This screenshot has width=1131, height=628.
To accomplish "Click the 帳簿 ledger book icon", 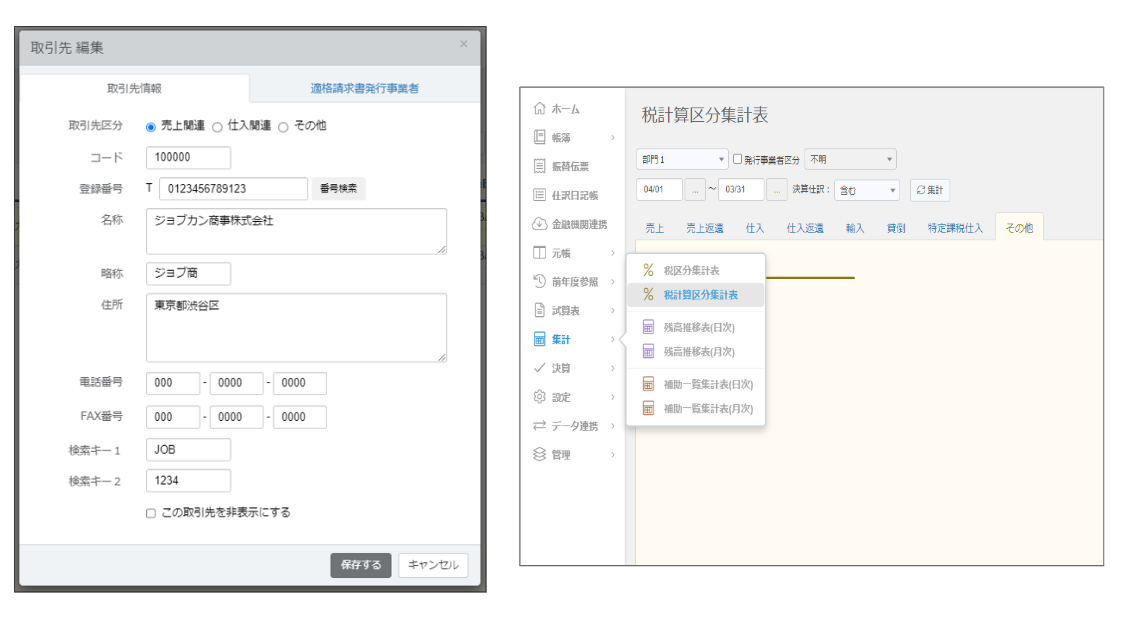I will (540, 137).
